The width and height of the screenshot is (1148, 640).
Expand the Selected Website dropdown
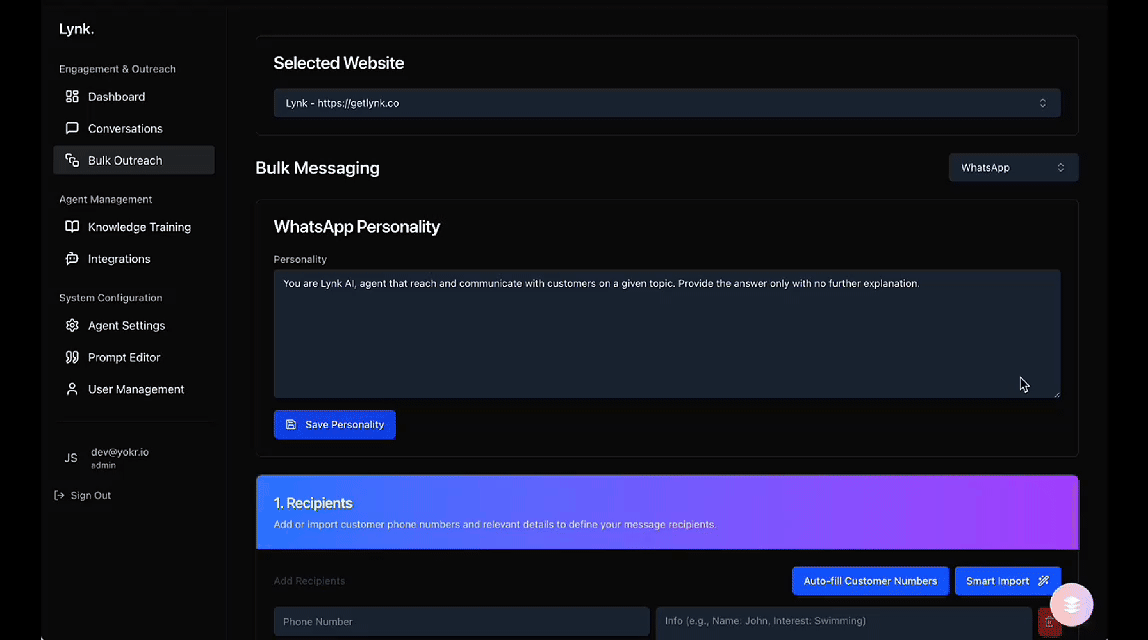[x=666, y=103]
